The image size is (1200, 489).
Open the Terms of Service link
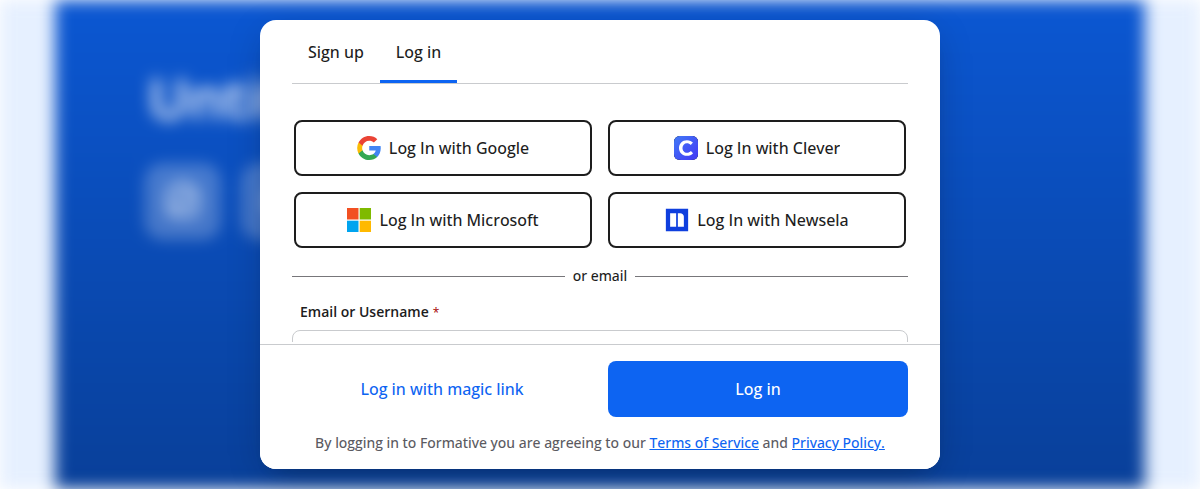pyautogui.click(x=704, y=442)
